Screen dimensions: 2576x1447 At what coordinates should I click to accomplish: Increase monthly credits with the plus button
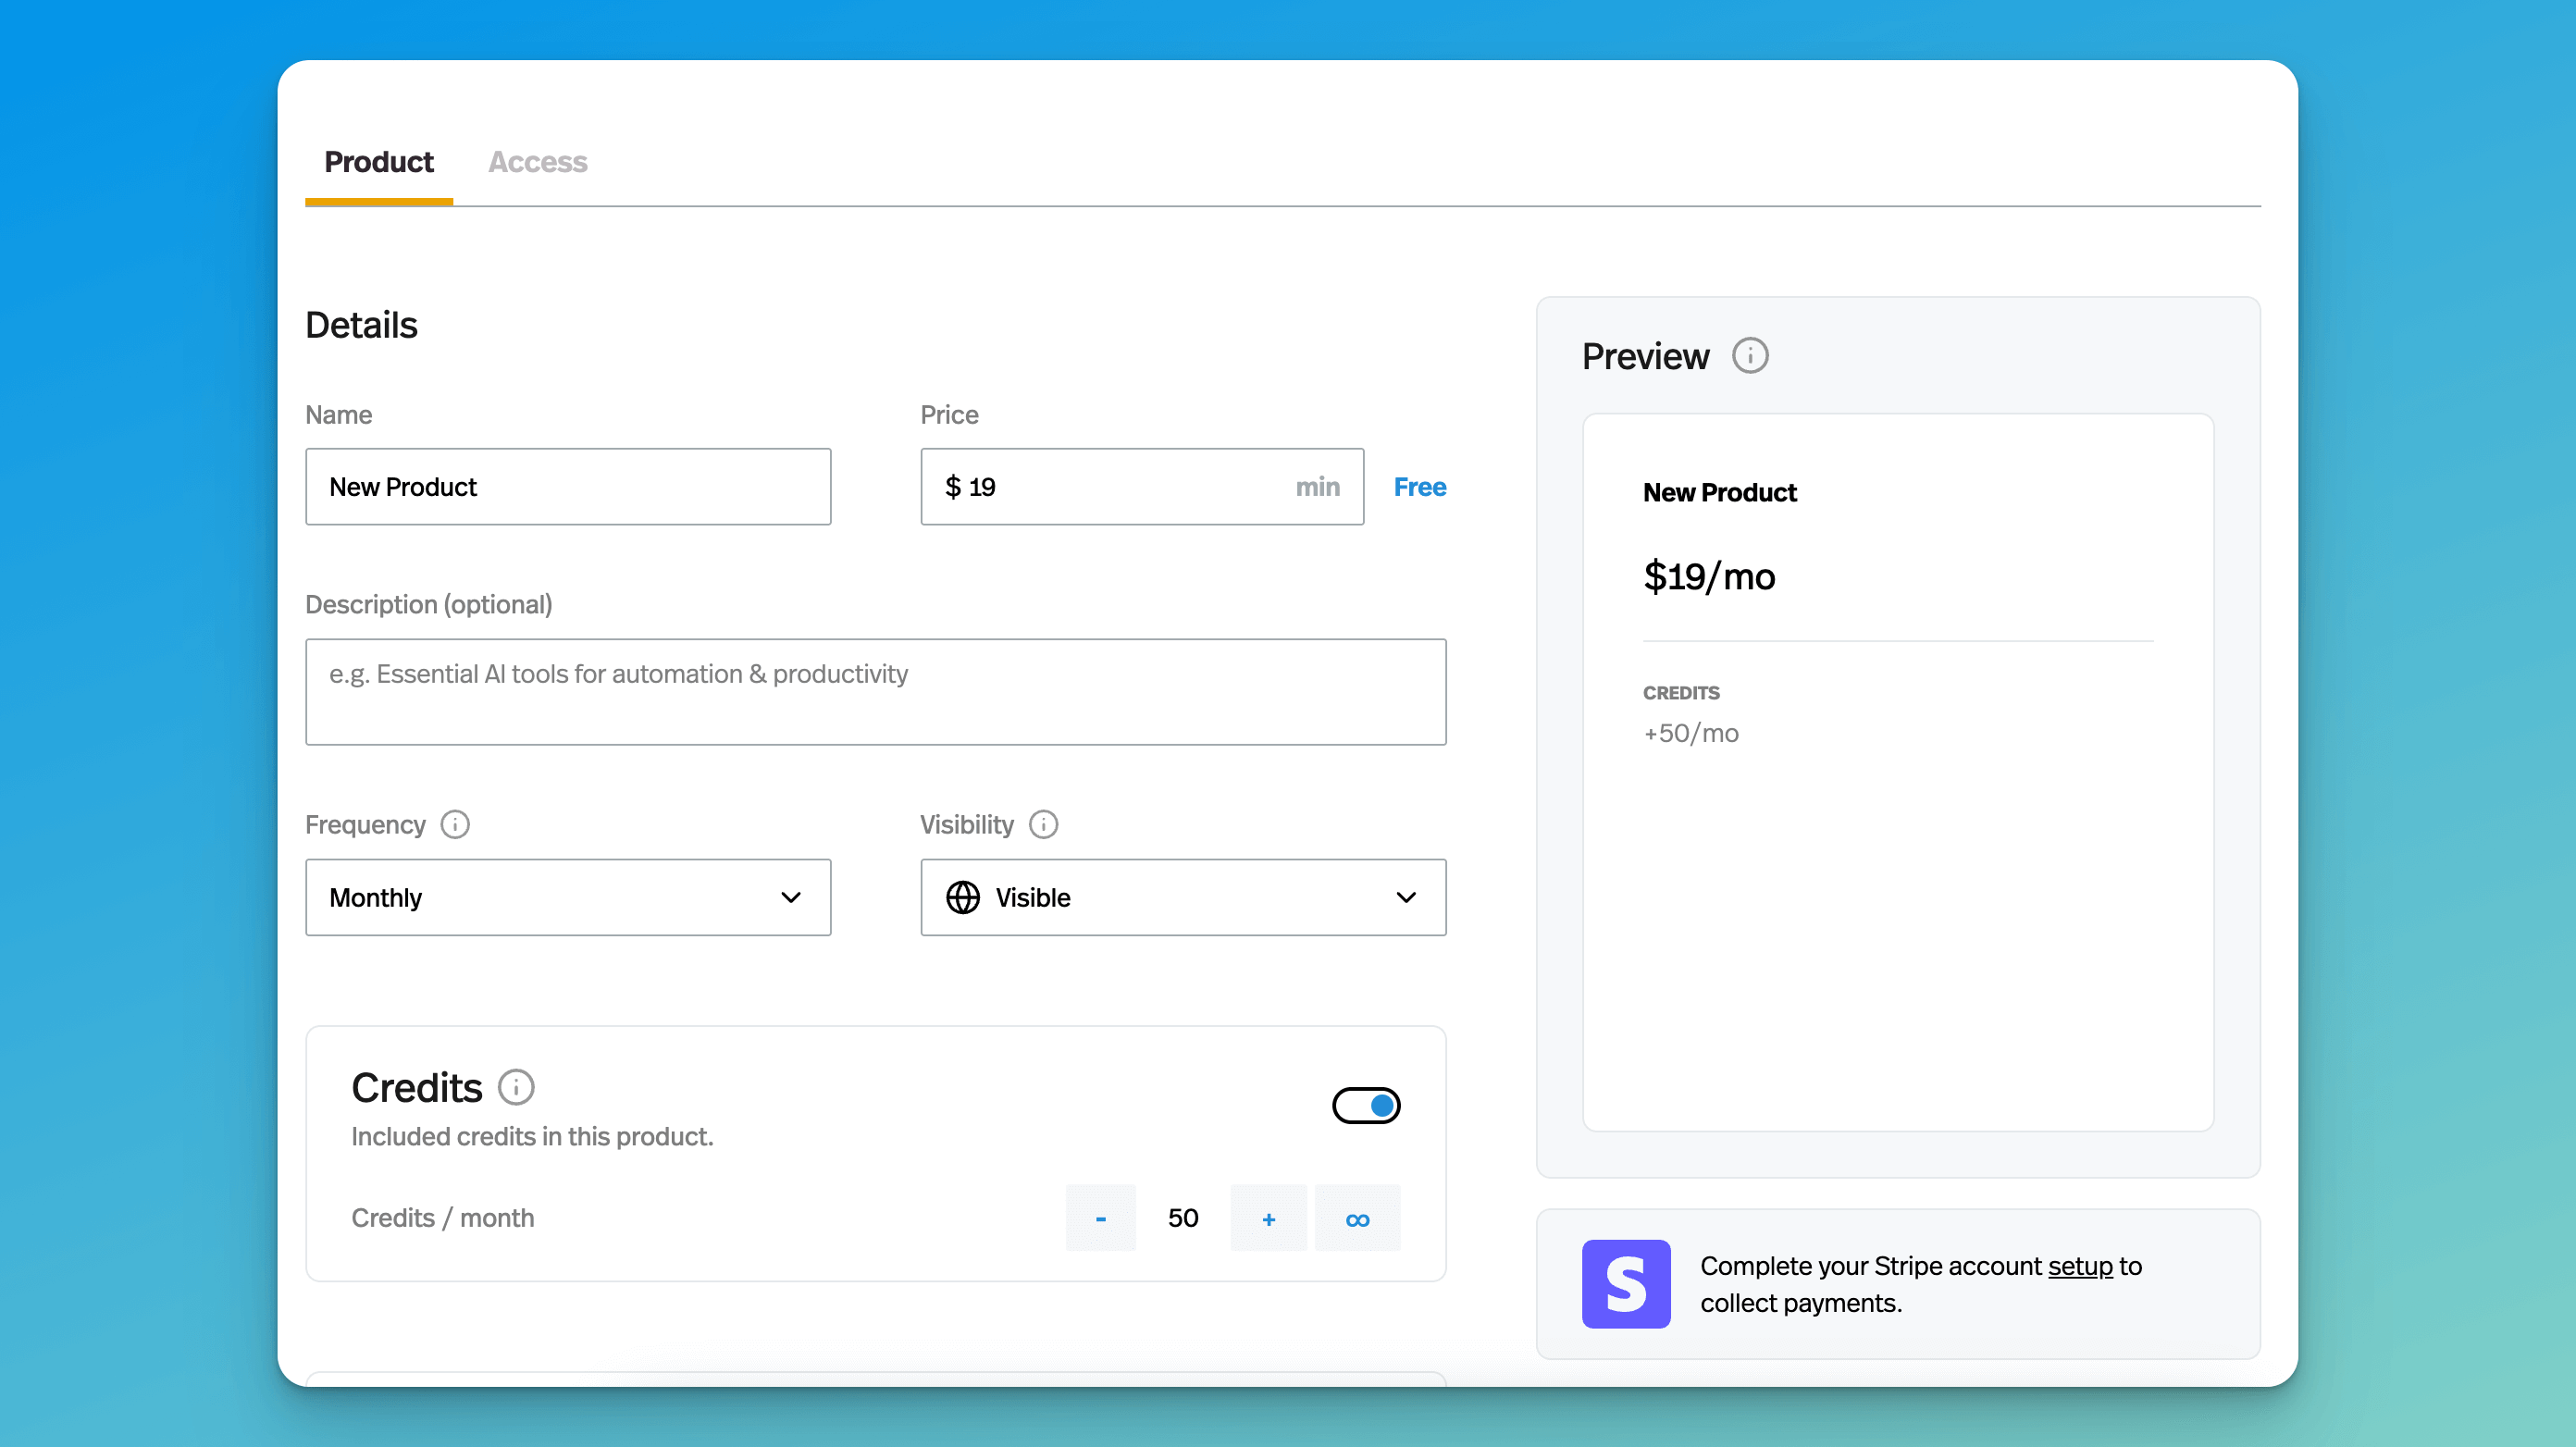click(x=1267, y=1218)
